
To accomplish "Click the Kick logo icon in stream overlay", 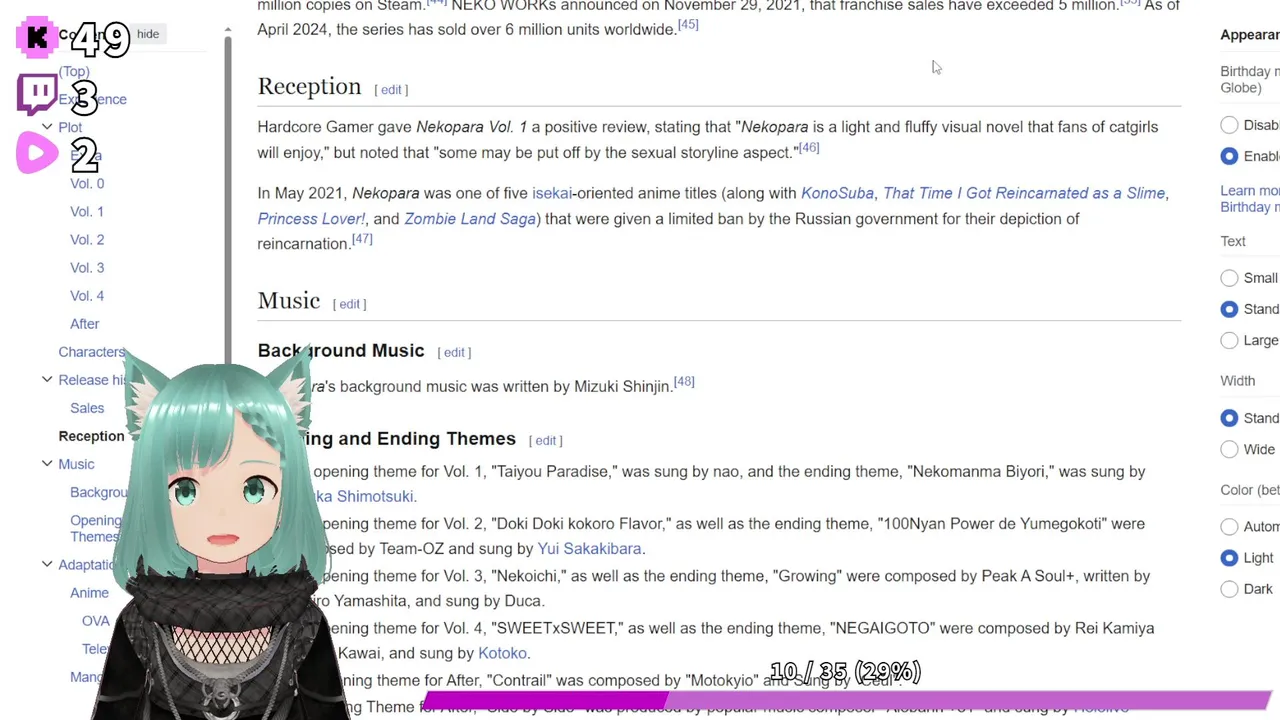I will 37,37.
